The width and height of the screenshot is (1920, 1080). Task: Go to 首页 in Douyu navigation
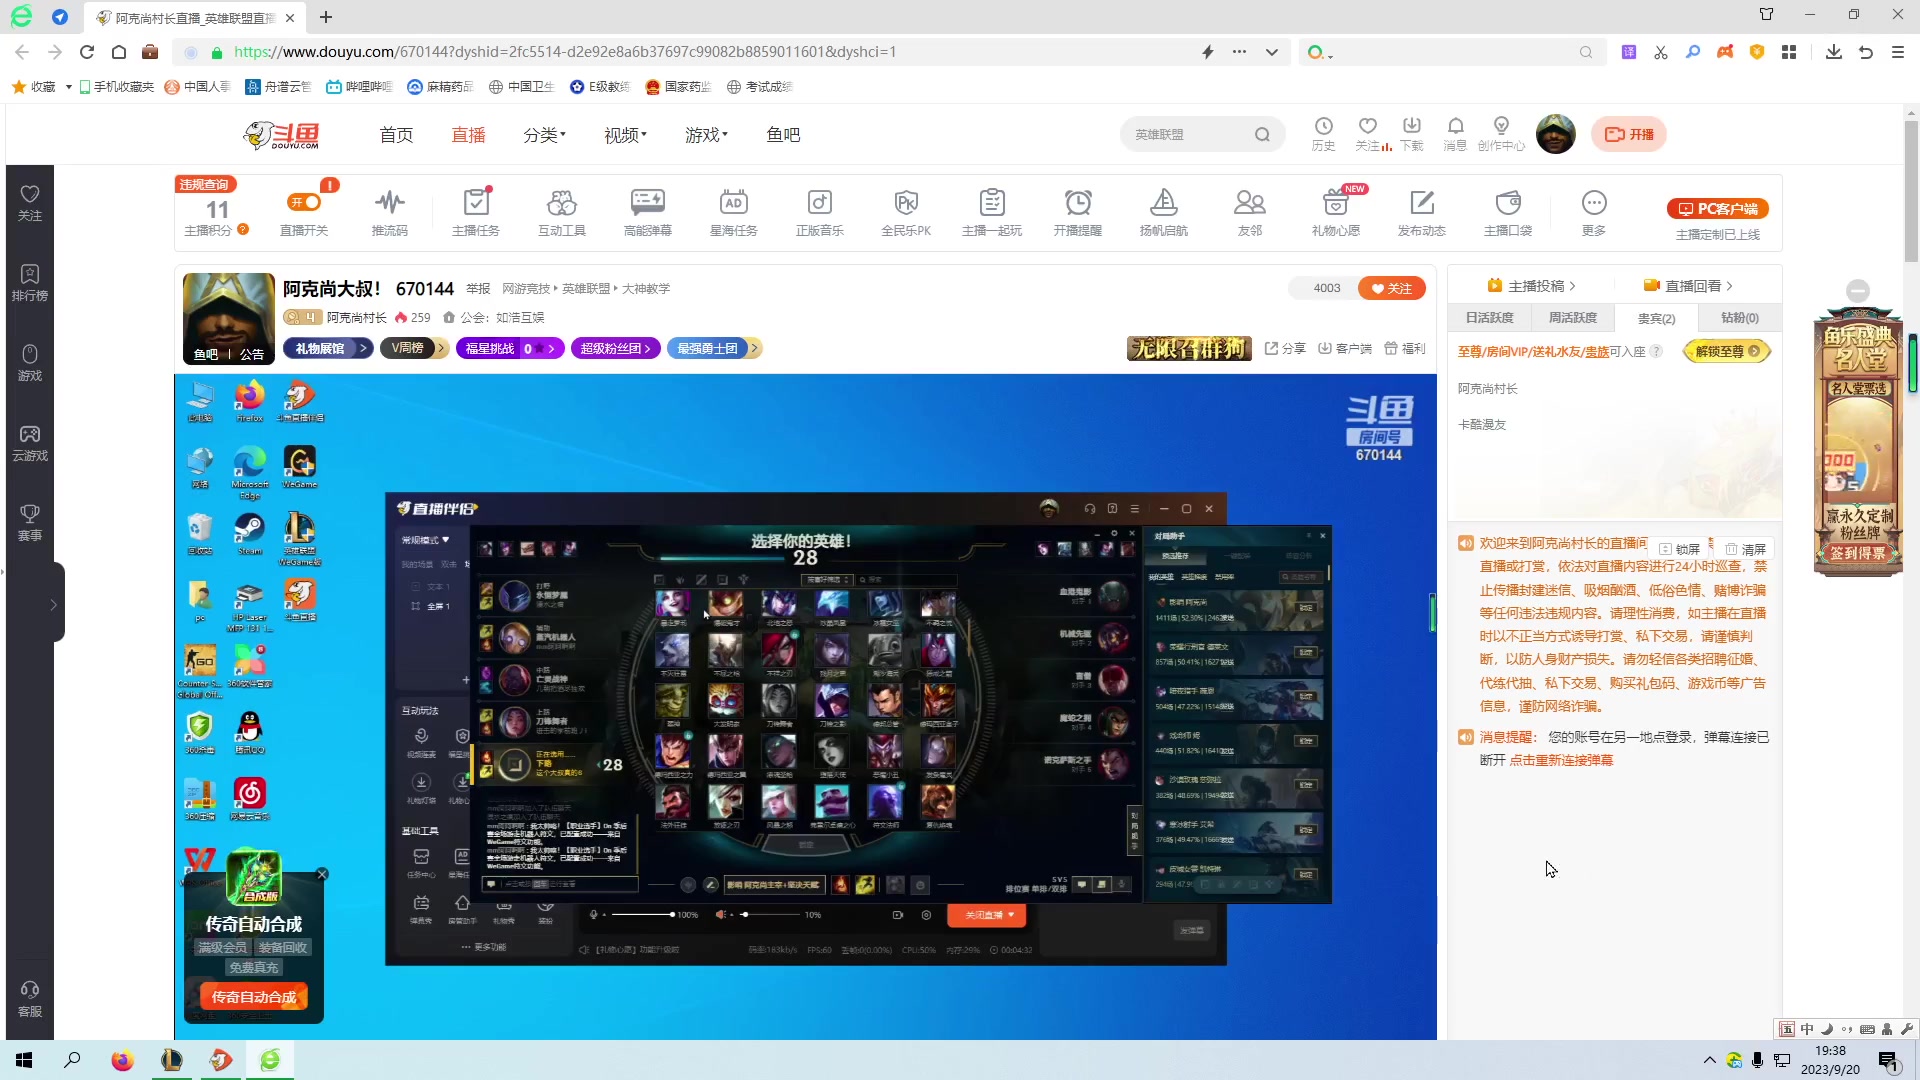[396, 135]
